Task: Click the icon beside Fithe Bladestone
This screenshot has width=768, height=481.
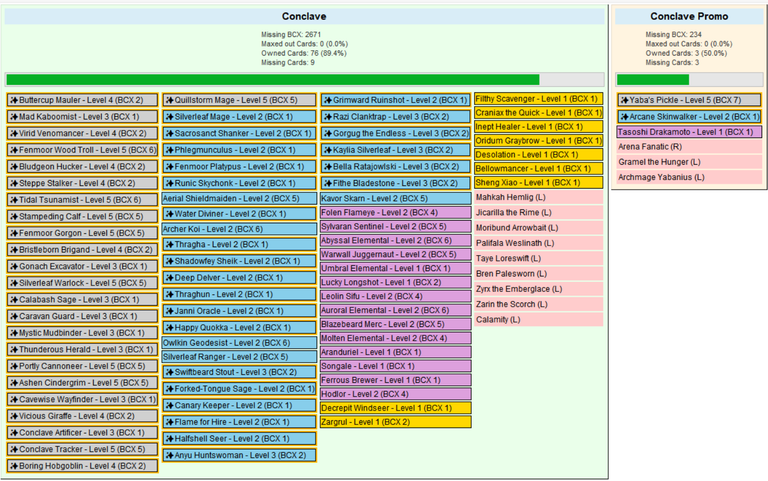Action: point(328,184)
